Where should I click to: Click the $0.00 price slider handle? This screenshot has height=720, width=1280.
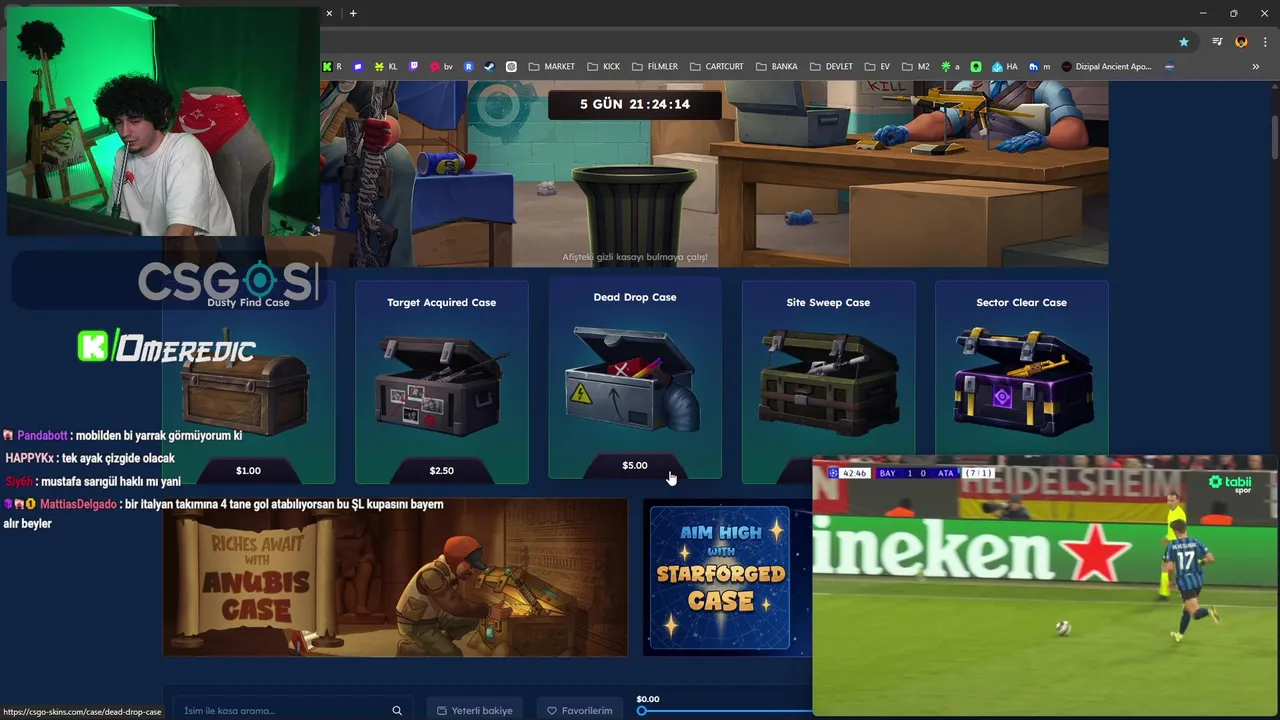[642, 711]
